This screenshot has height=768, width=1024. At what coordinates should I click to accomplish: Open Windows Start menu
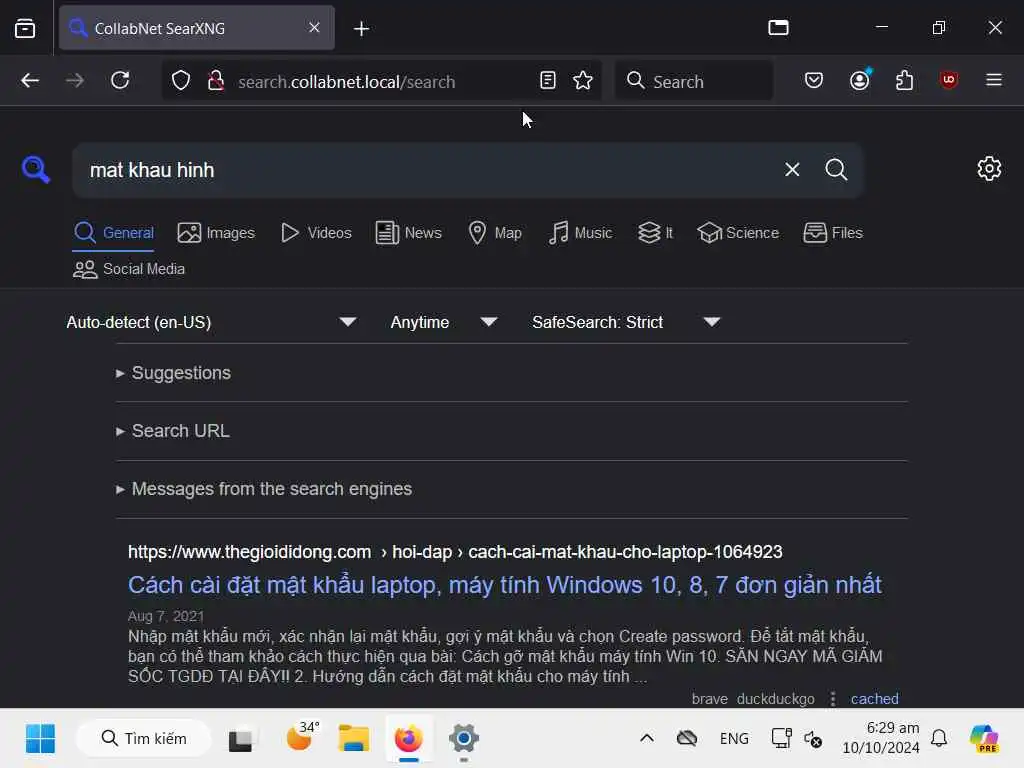[40, 739]
